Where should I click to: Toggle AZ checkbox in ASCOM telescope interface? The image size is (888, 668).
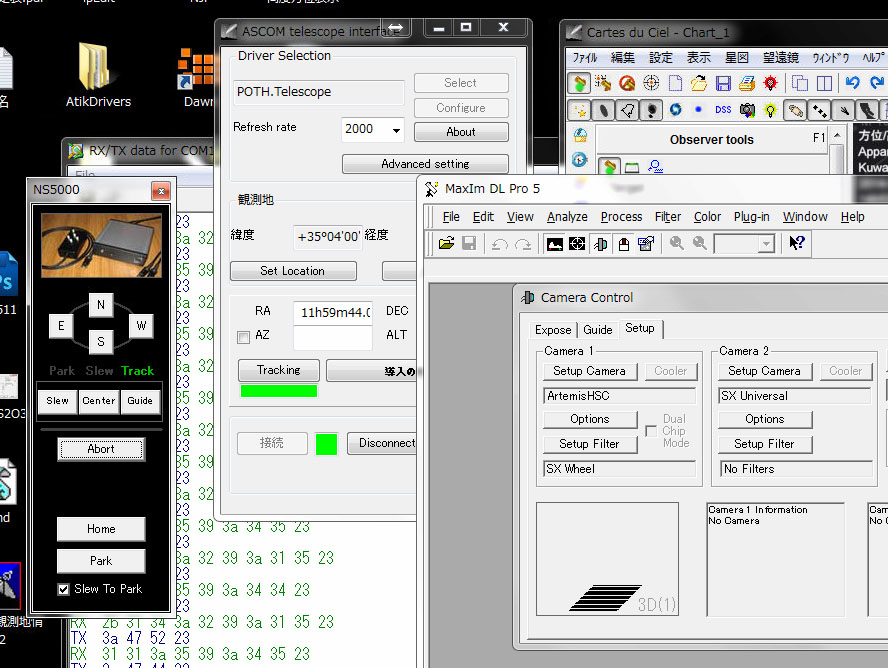click(244, 338)
